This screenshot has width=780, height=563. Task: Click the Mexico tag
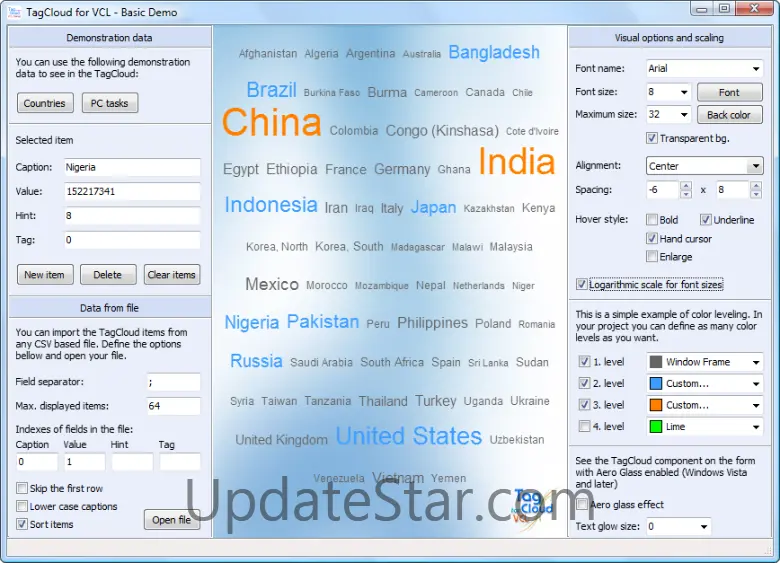(272, 284)
